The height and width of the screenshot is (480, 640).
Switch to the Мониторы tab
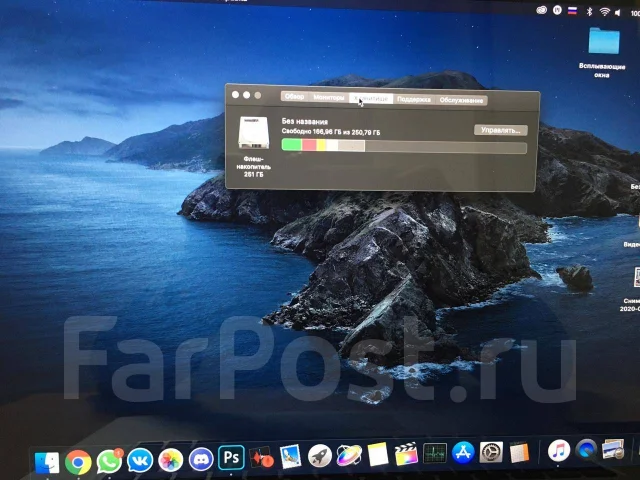pos(329,98)
